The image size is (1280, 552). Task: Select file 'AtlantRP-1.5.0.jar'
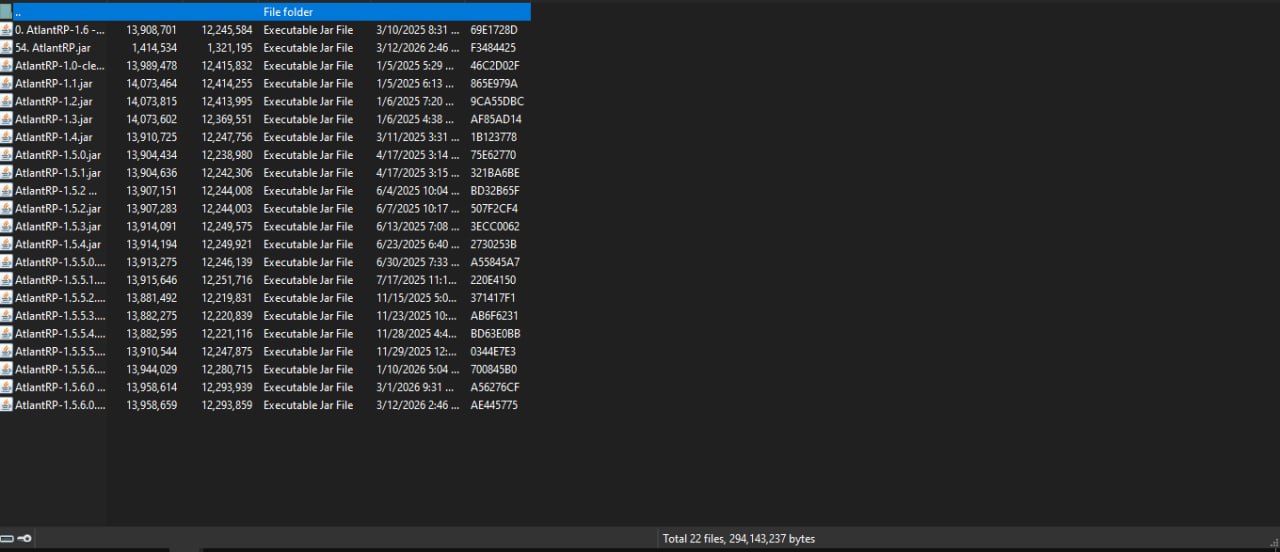click(x=58, y=155)
